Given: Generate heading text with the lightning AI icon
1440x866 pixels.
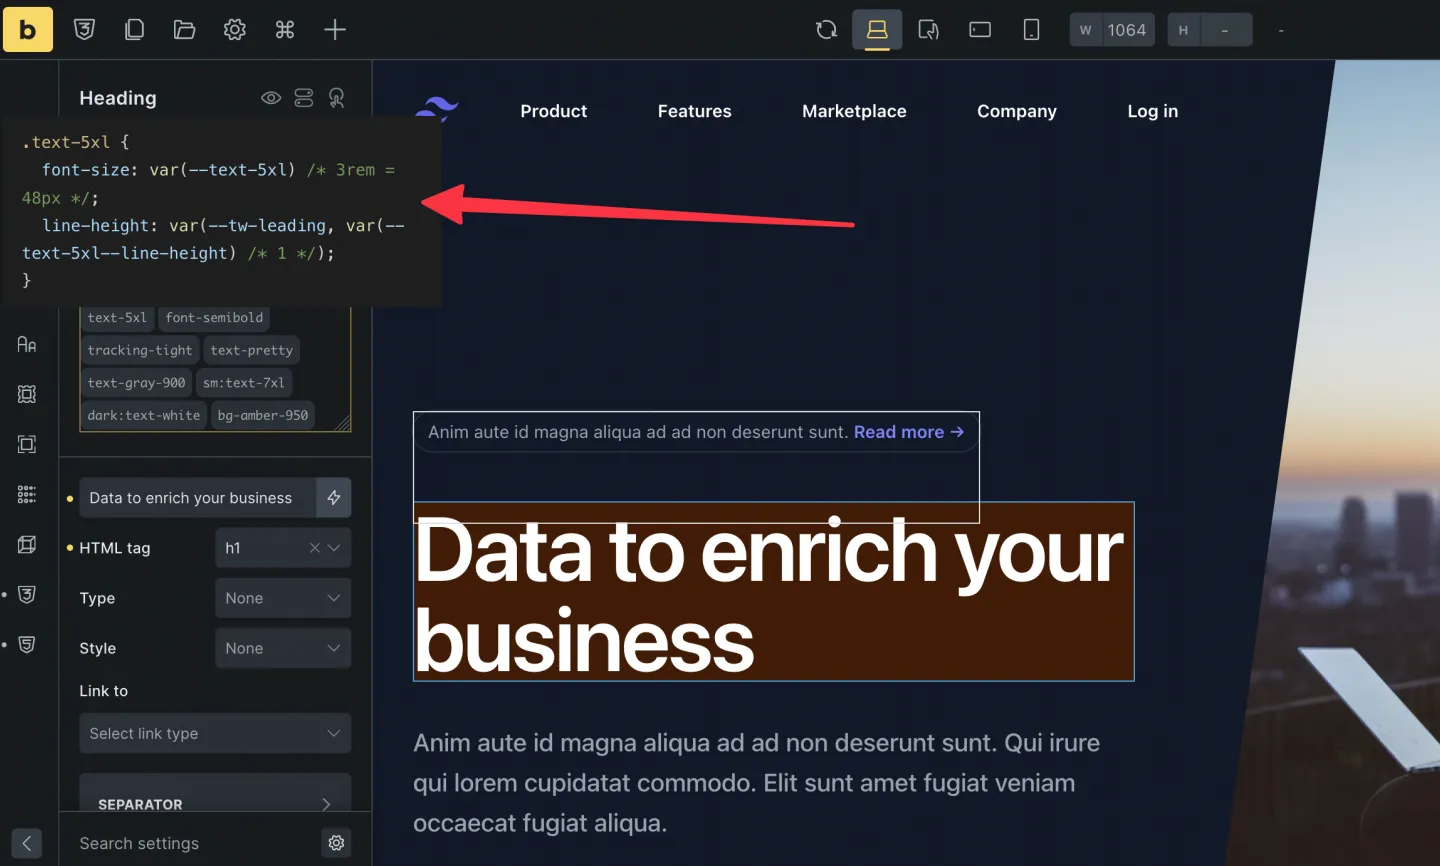Looking at the screenshot, I should click(x=334, y=497).
